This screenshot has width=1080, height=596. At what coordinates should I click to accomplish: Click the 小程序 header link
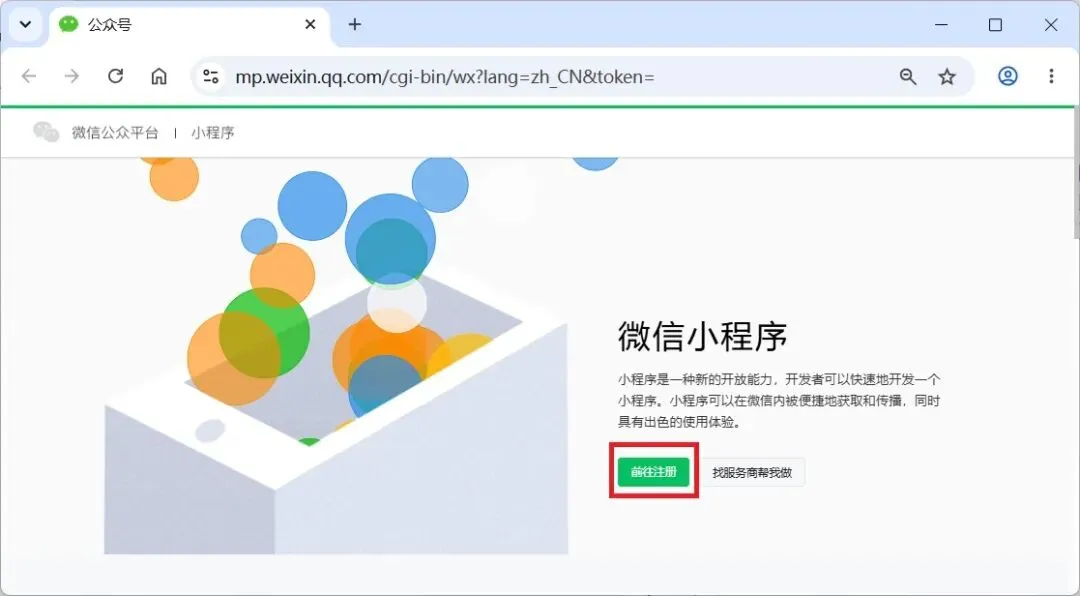213,132
